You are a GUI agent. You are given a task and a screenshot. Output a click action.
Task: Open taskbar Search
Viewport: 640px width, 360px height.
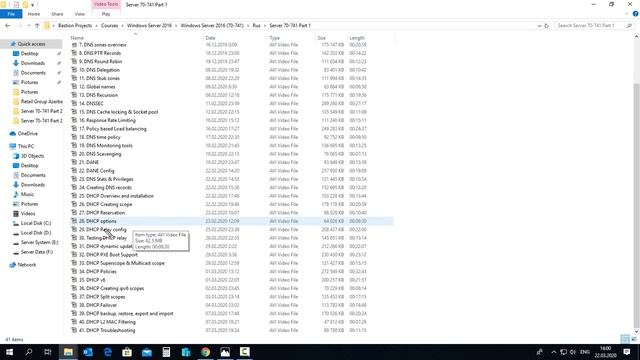point(29,352)
